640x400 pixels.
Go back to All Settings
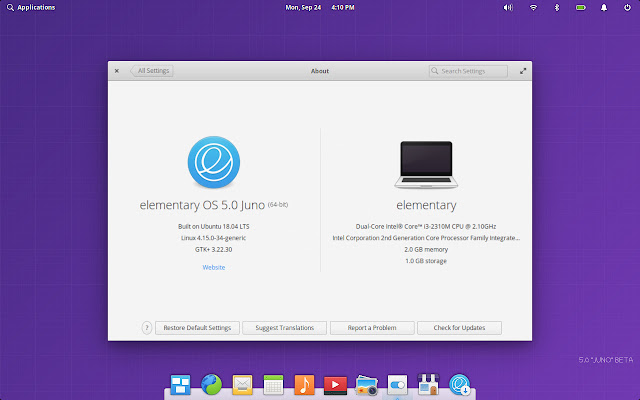[x=152, y=71]
